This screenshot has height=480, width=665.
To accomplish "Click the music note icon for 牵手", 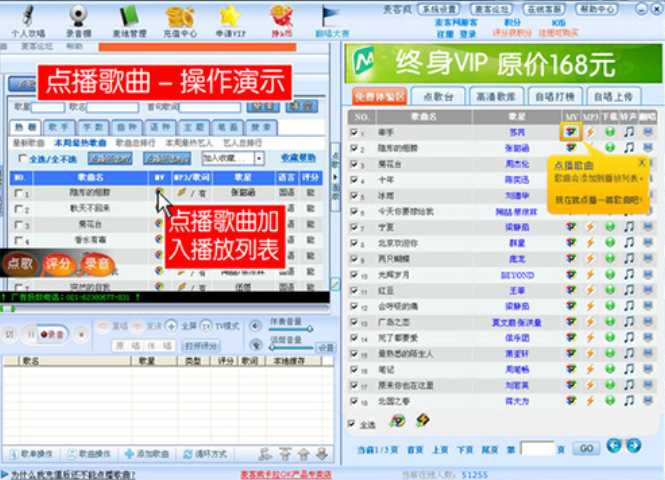I will (x=629, y=131).
